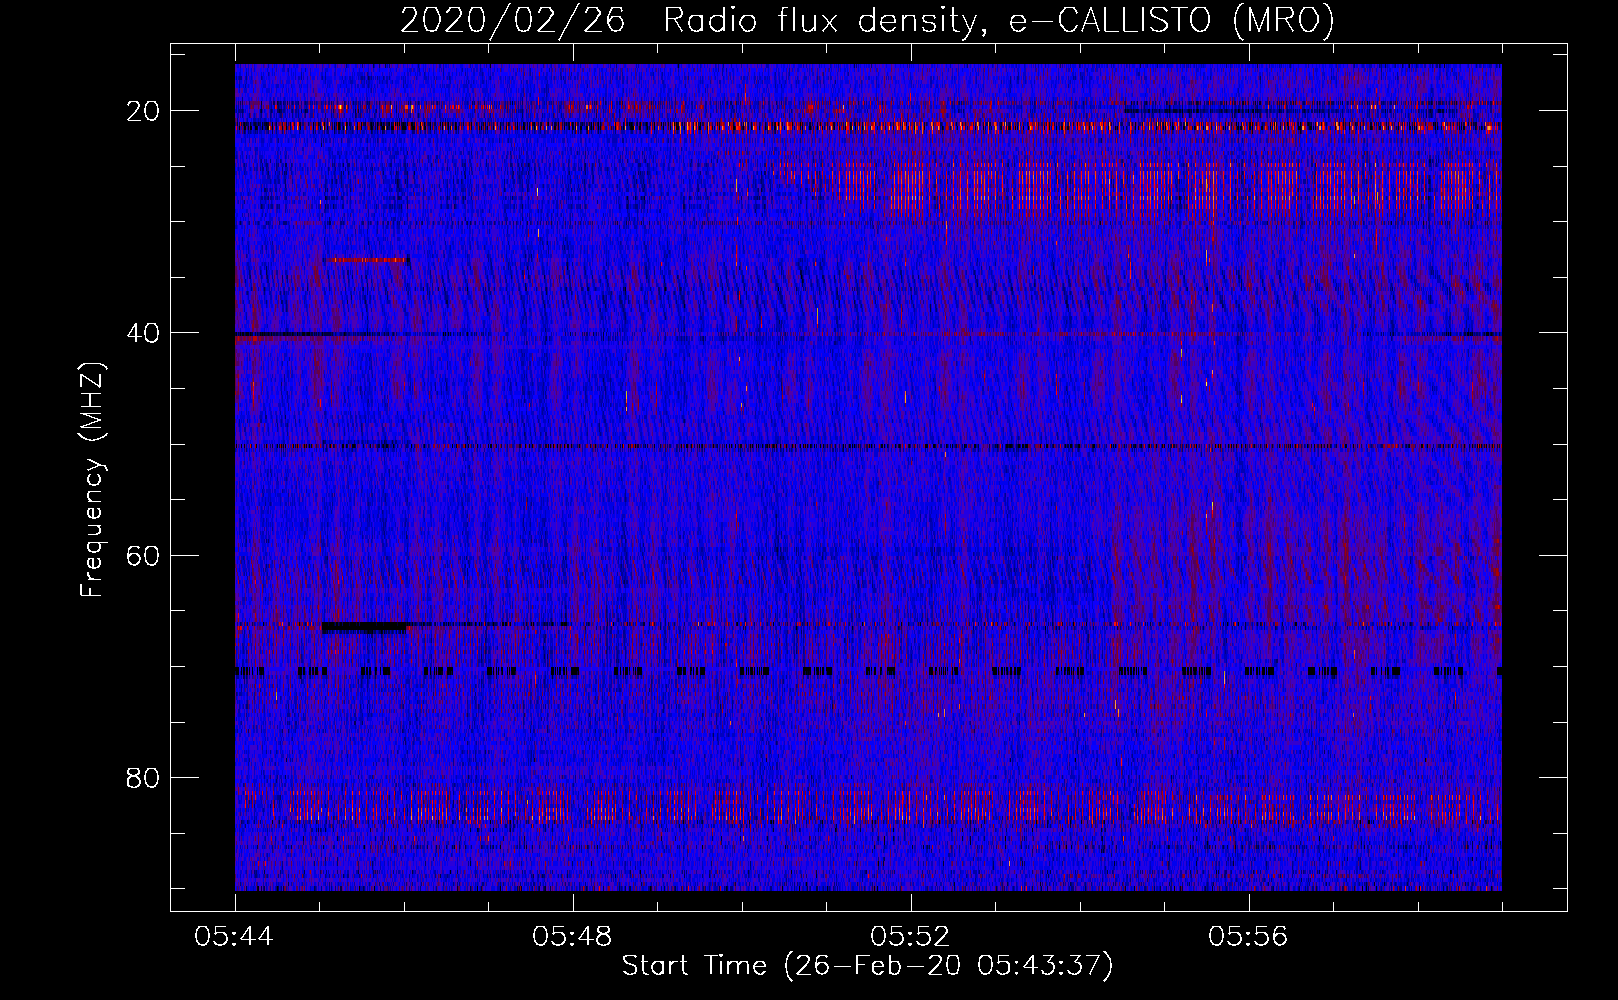Click the 05:48 time tick label
Screen dimensions: 1618x1000
[x=573, y=937]
